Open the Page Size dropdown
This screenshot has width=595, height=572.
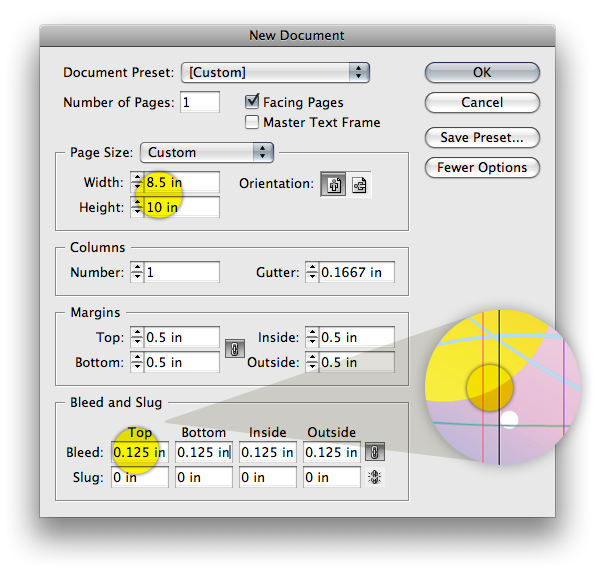(207, 153)
